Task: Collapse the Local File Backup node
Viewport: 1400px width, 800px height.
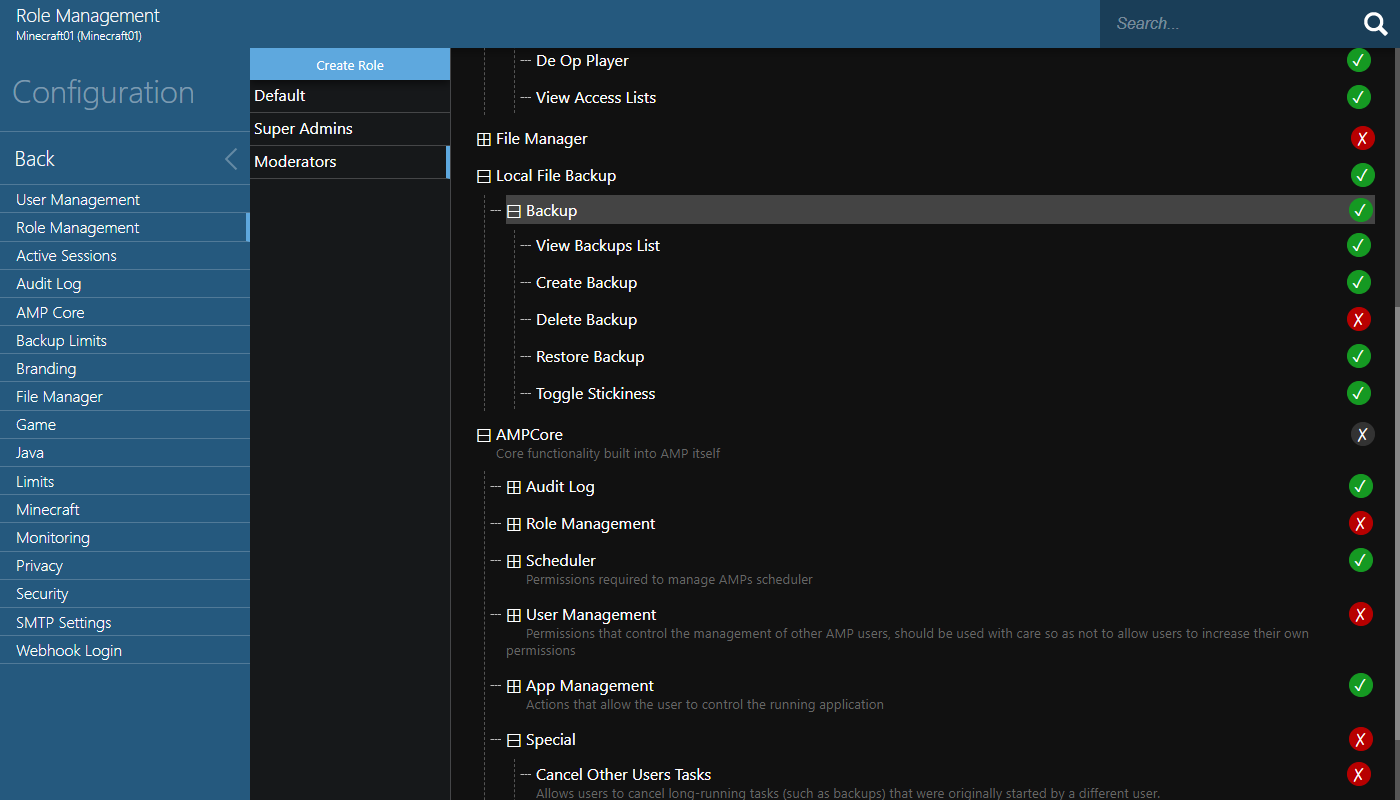Action: coord(484,177)
